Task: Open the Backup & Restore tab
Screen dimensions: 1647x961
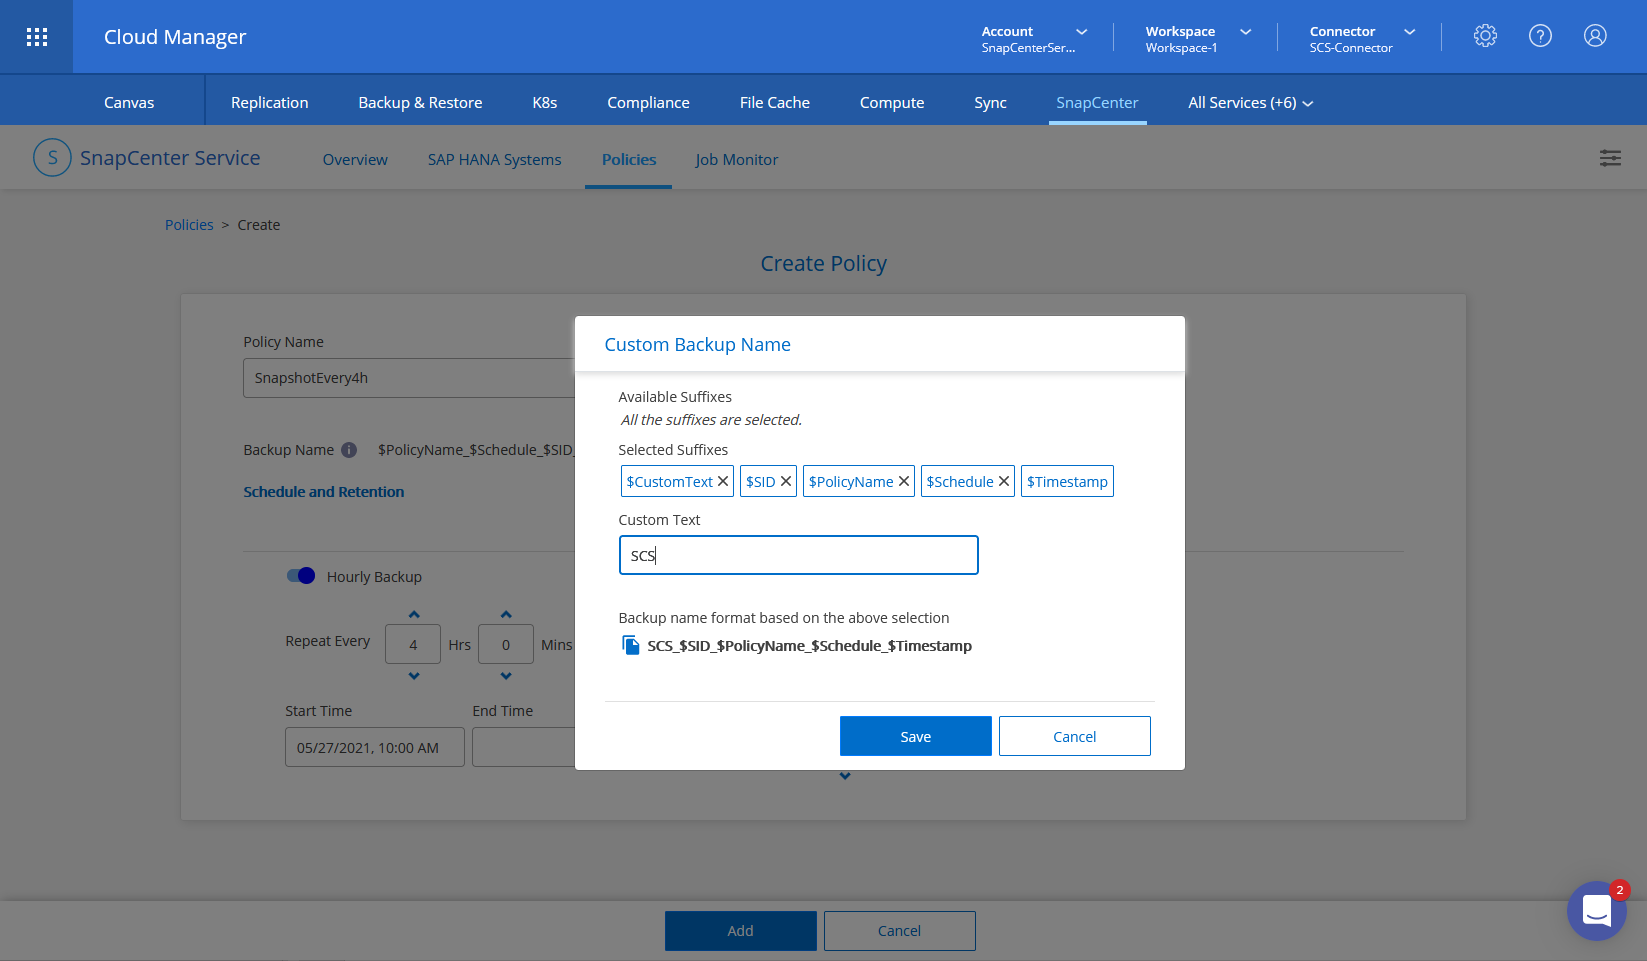Action: (420, 103)
